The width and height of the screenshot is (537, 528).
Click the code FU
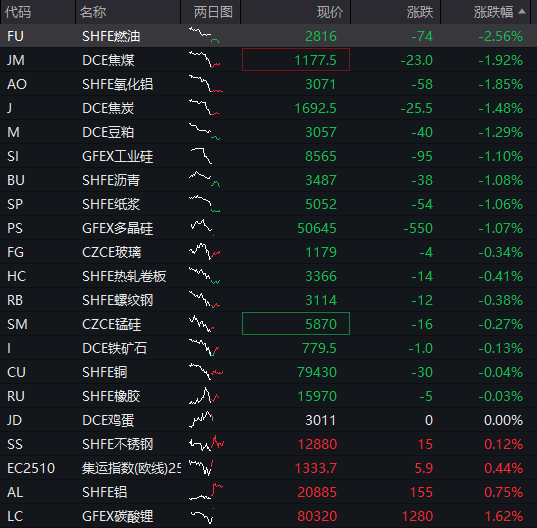point(15,36)
